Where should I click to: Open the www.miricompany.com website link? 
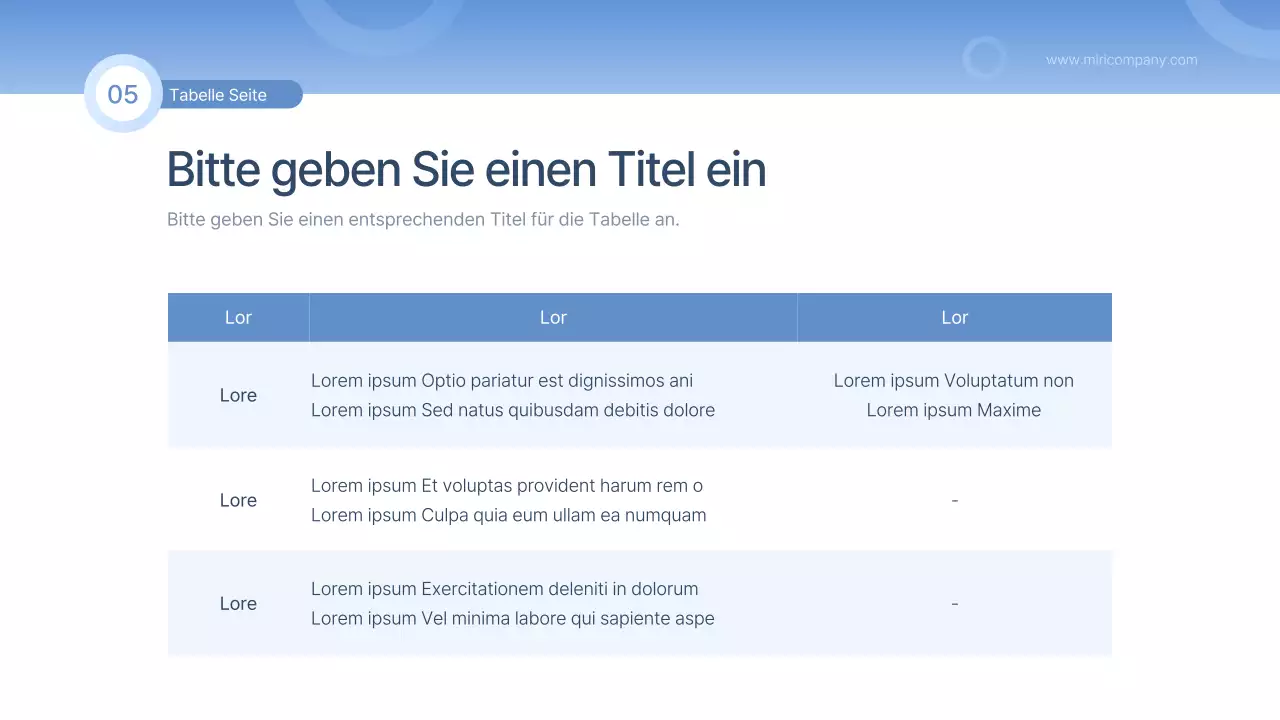tap(1121, 60)
